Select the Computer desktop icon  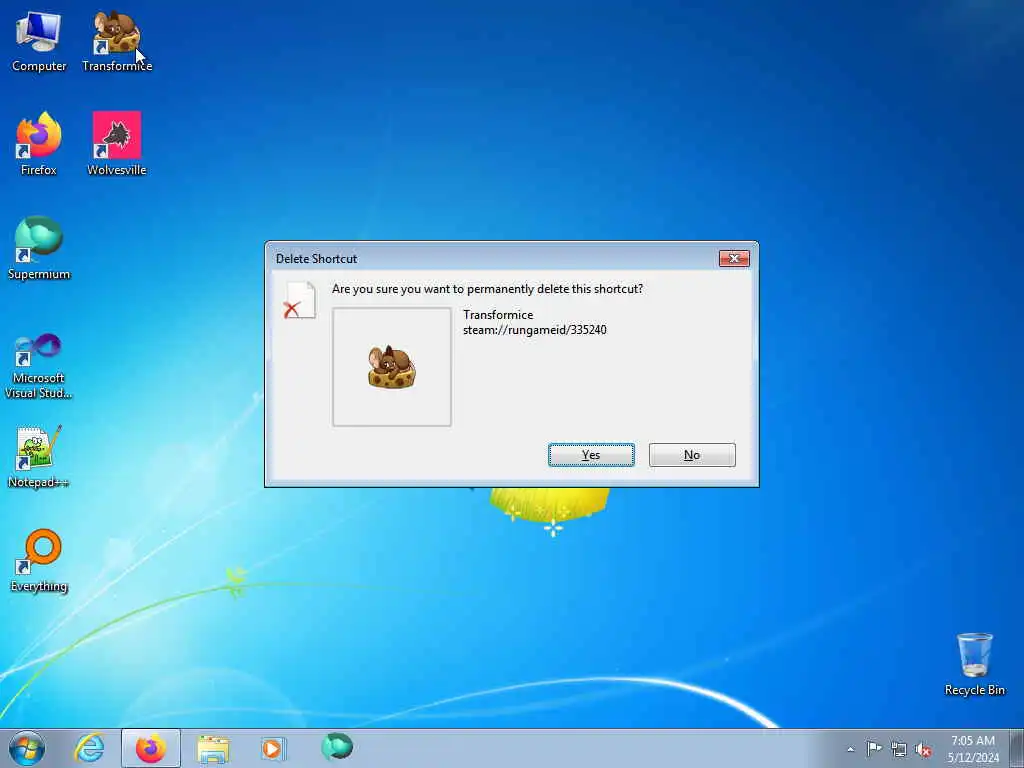39,42
